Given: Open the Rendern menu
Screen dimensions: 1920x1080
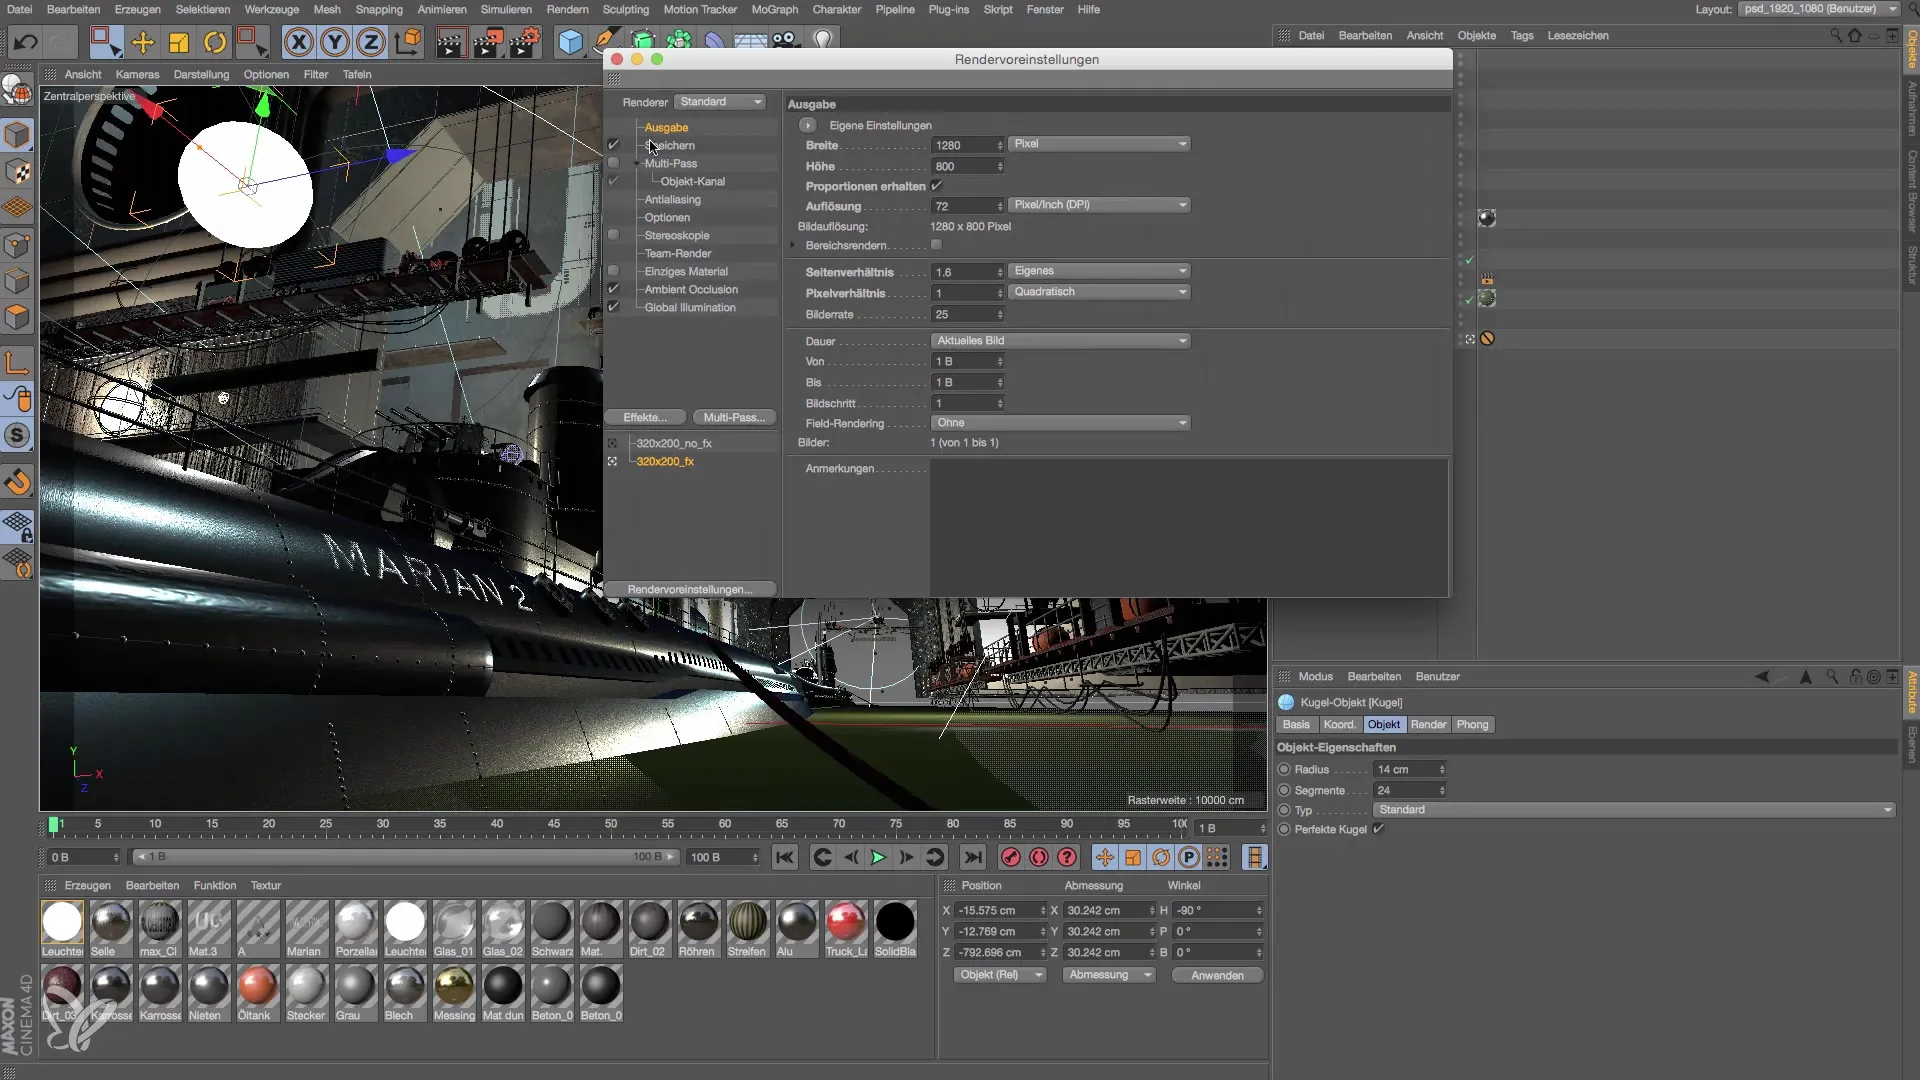Looking at the screenshot, I should pos(567,9).
